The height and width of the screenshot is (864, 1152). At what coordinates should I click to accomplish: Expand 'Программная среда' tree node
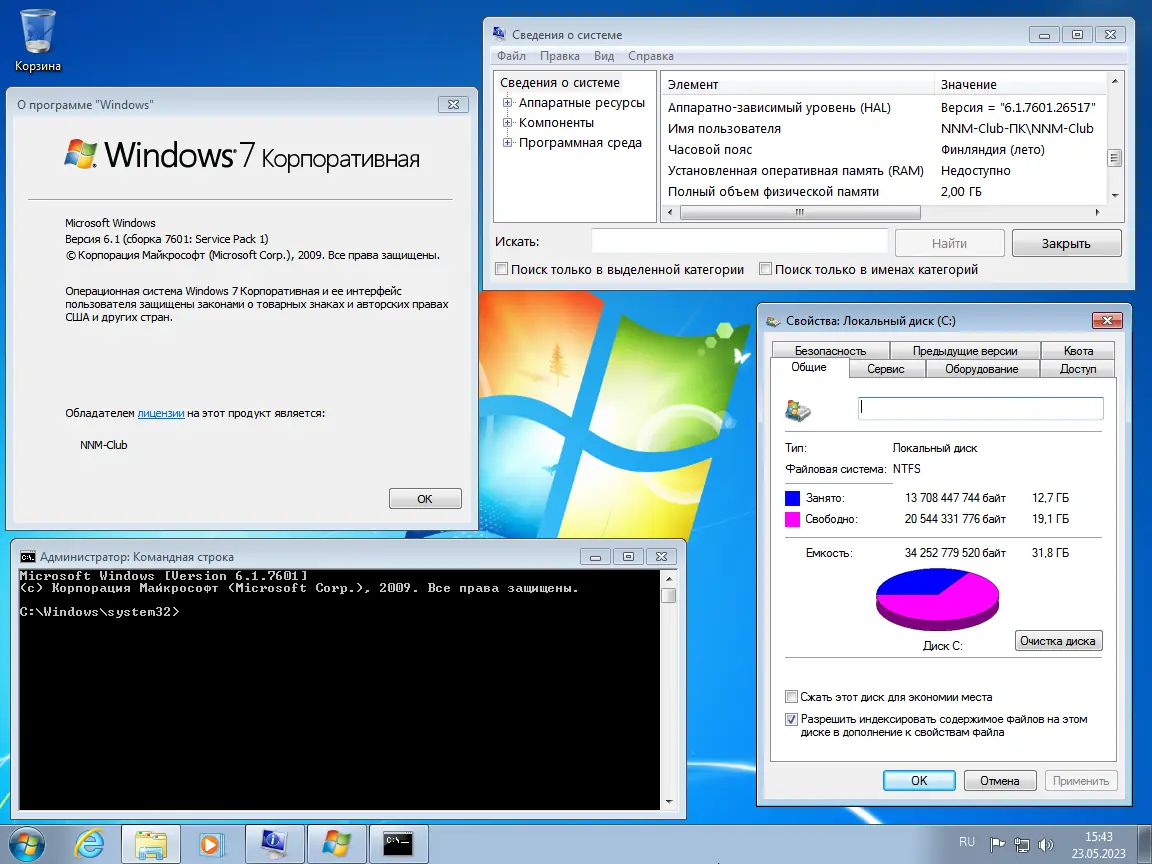[507, 143]
